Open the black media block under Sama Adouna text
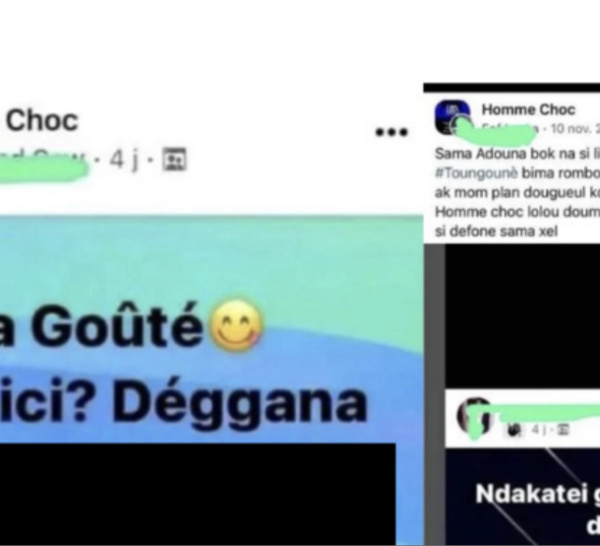The width and height of the screenshot is (600, 546). pos(522,316)
